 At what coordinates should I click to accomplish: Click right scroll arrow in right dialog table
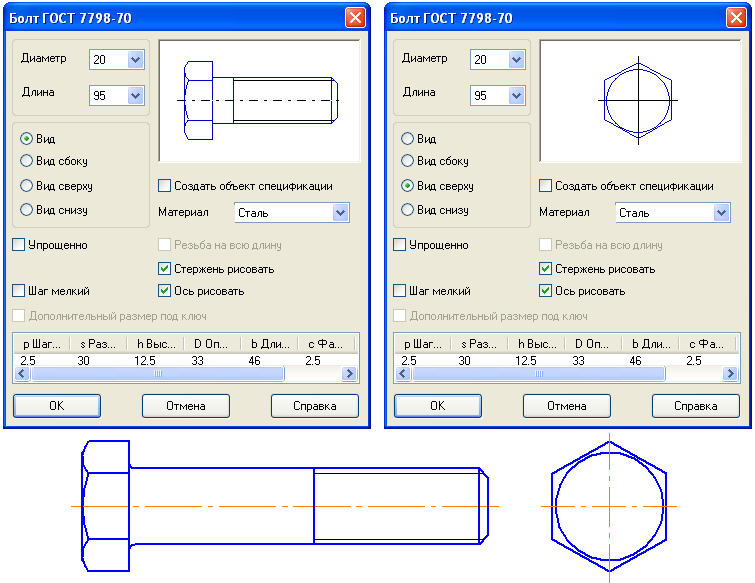click(730, 374)
